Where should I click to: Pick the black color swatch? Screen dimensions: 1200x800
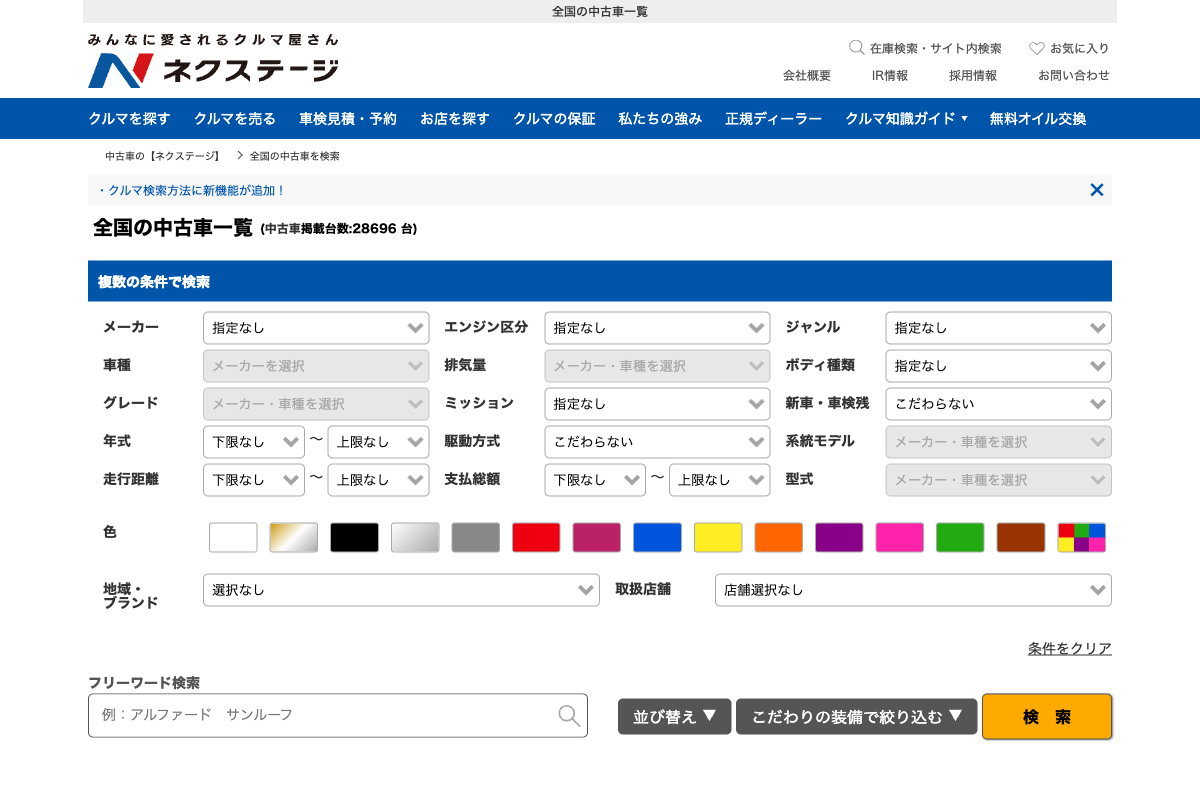[x=354, y=538]
